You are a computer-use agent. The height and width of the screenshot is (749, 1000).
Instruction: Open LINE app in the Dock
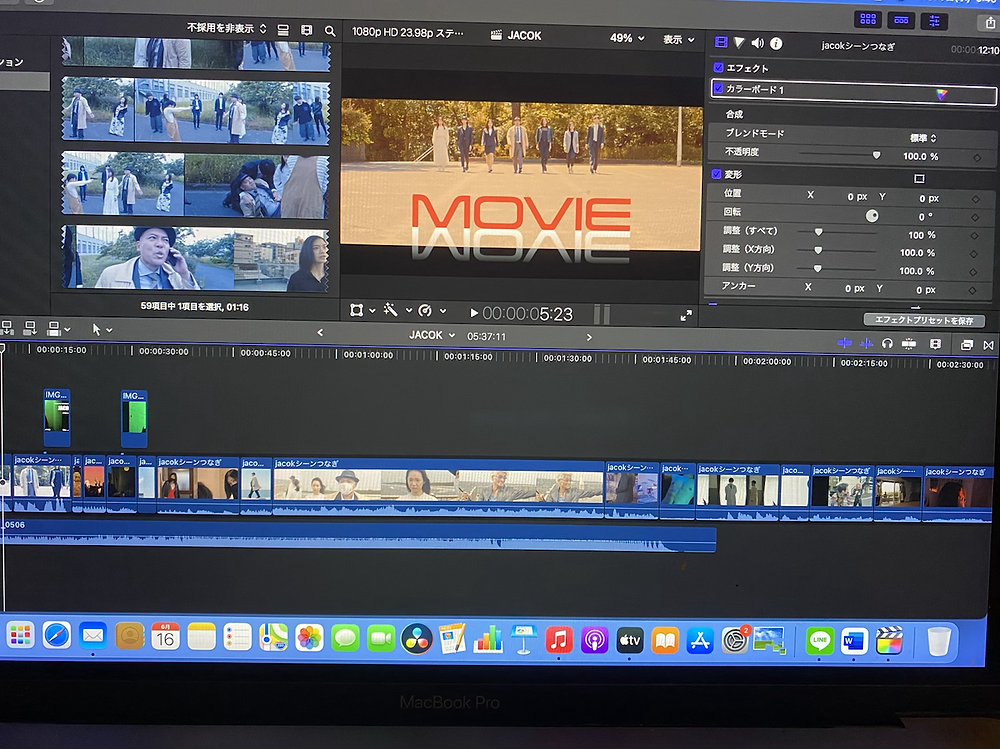click(820, 641)
